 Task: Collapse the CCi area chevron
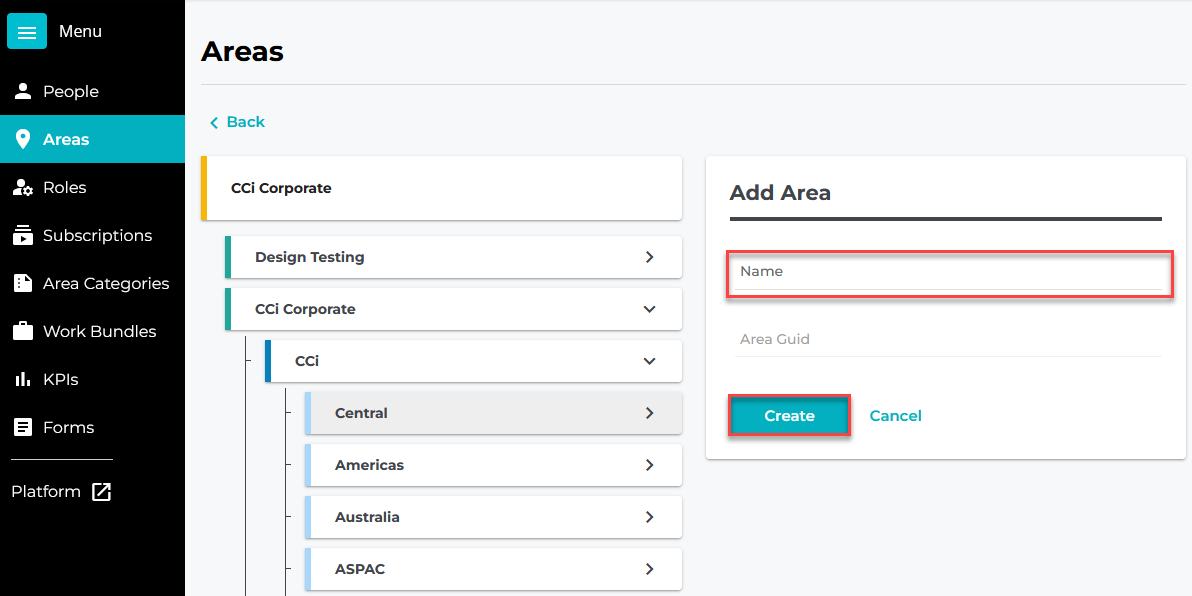[649, 361]
